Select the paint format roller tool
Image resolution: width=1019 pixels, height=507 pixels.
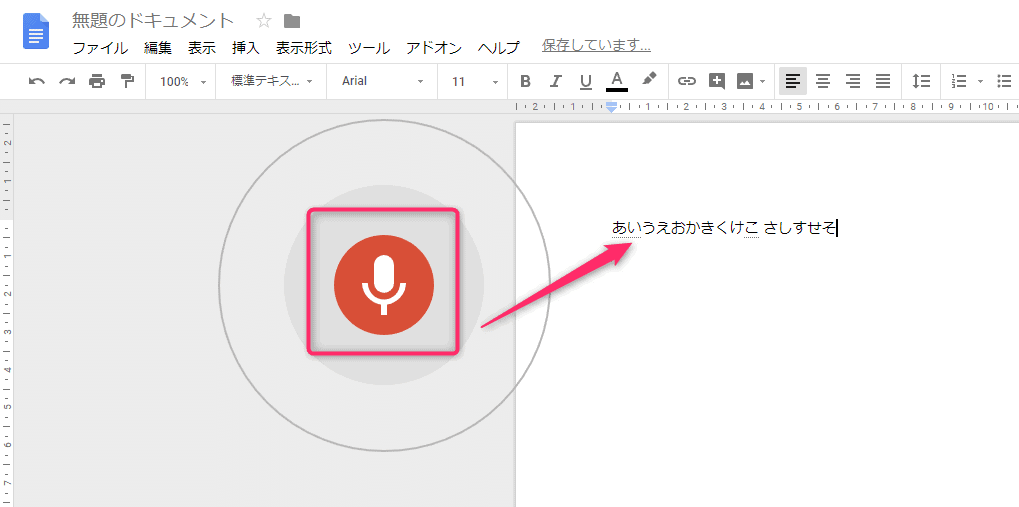[x=127, y=81]
